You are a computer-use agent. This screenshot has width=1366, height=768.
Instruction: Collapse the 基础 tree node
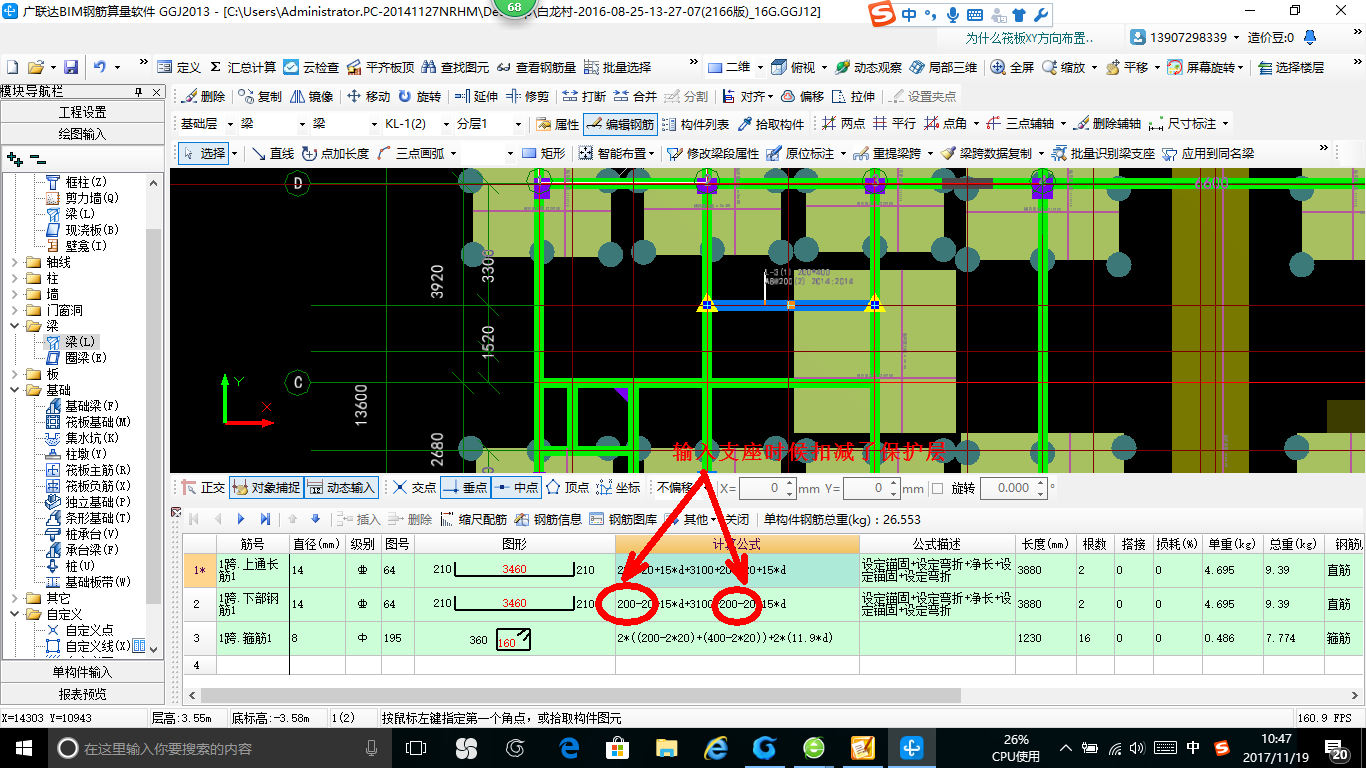coord(15,390)
